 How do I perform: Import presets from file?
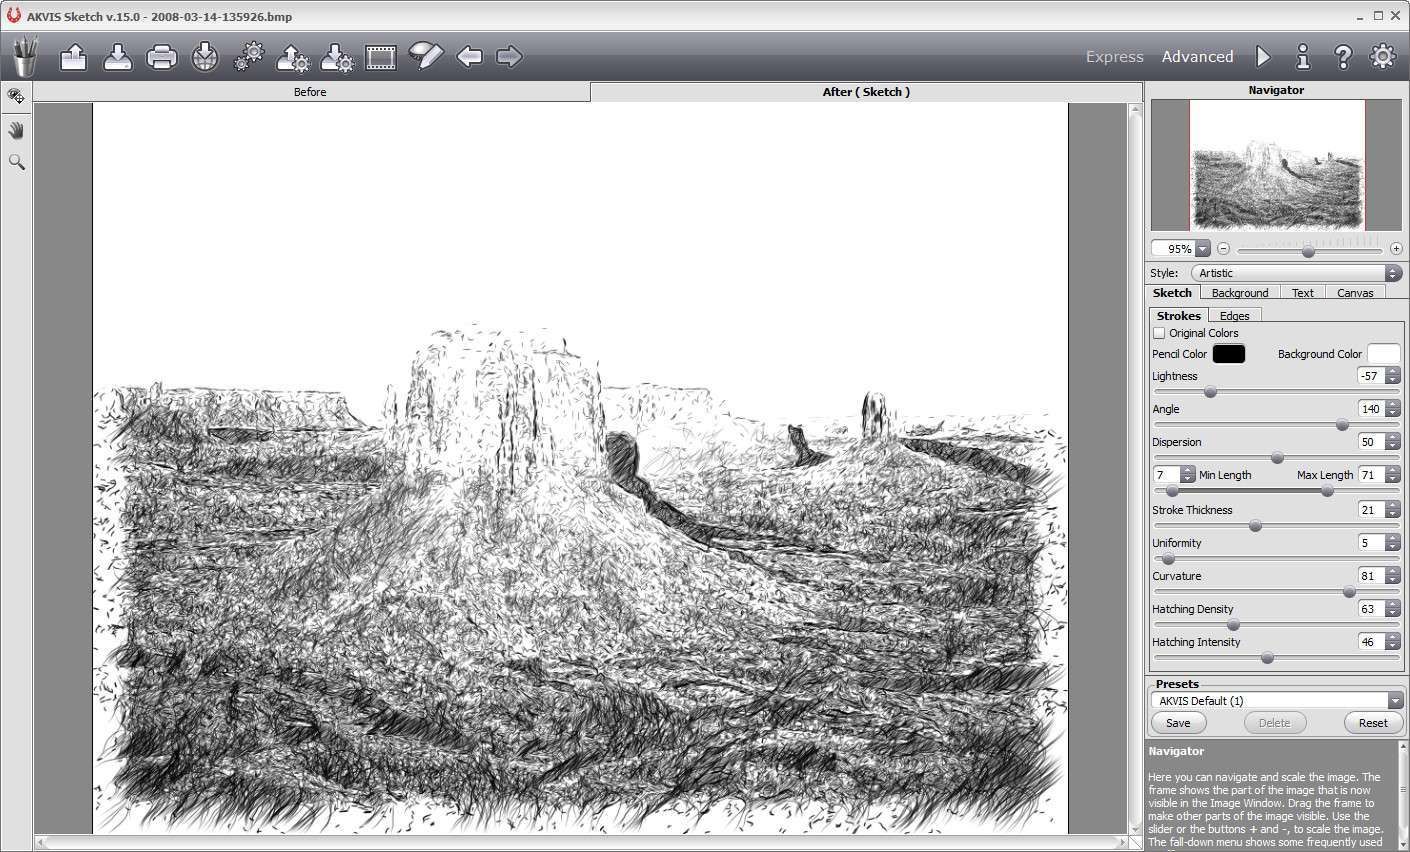[x=292, y=56]
